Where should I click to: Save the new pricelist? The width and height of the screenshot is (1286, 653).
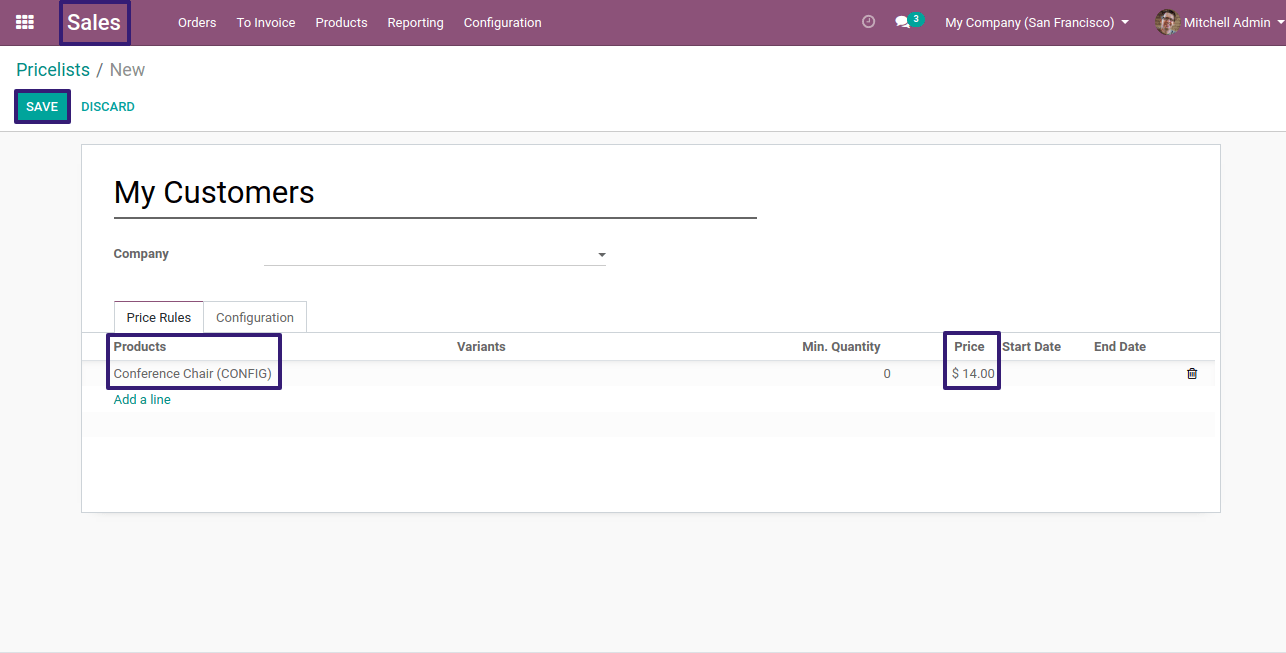[42, 107]
